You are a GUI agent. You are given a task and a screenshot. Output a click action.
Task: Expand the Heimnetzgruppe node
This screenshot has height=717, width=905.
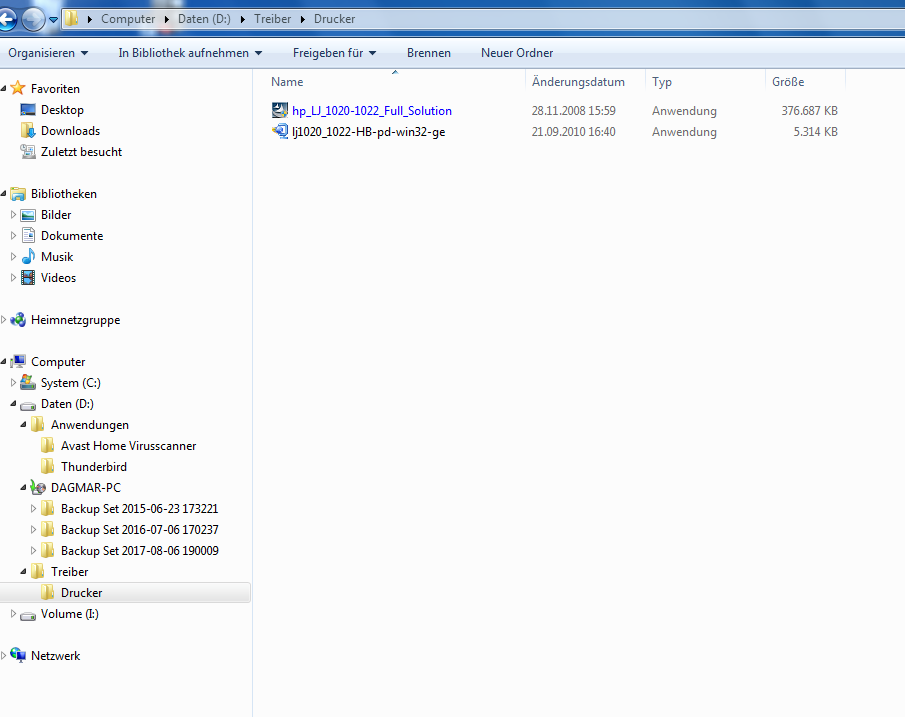(x=3, y=319)
